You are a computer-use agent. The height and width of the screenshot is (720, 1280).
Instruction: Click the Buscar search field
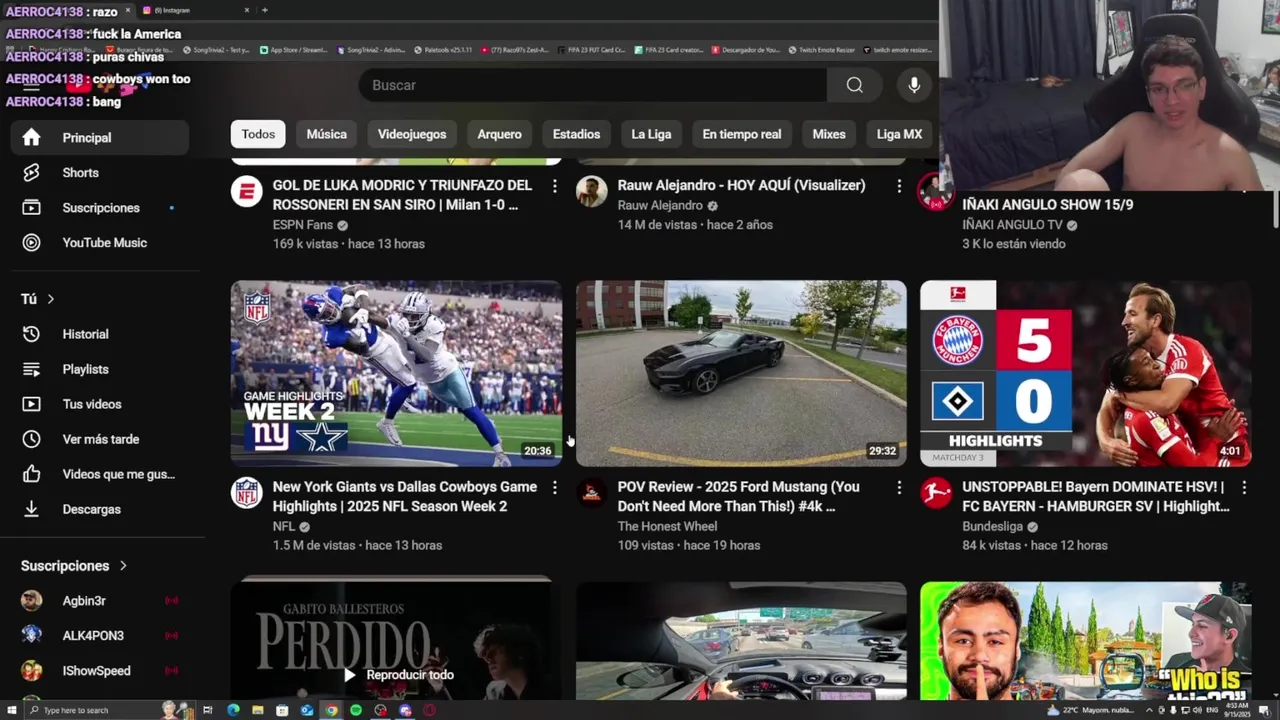(593, 85)
